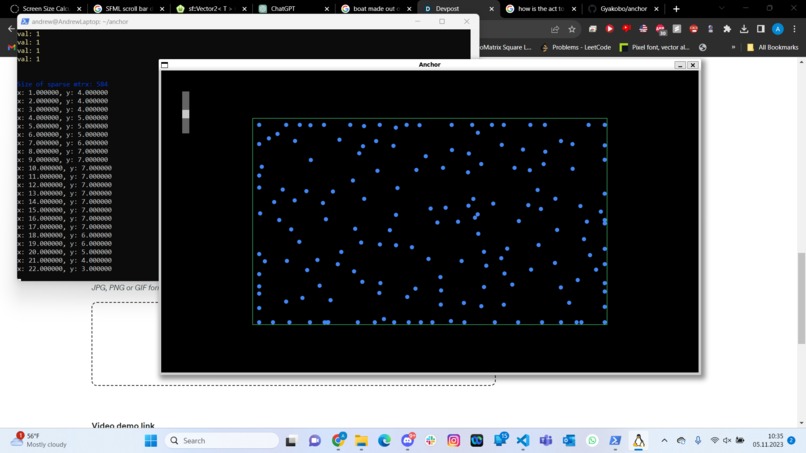The image size is (806, 453).
Task: Open the 'oMatrix Square L...' bookmark
Action: [x=505, y=47]
